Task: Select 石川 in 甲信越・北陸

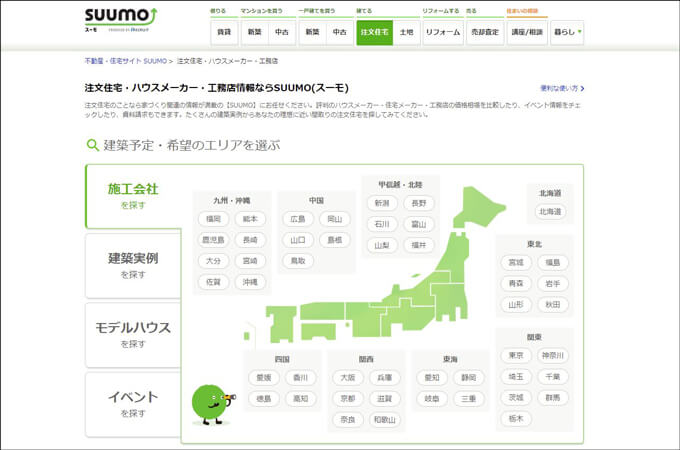Action: (382, 224)
